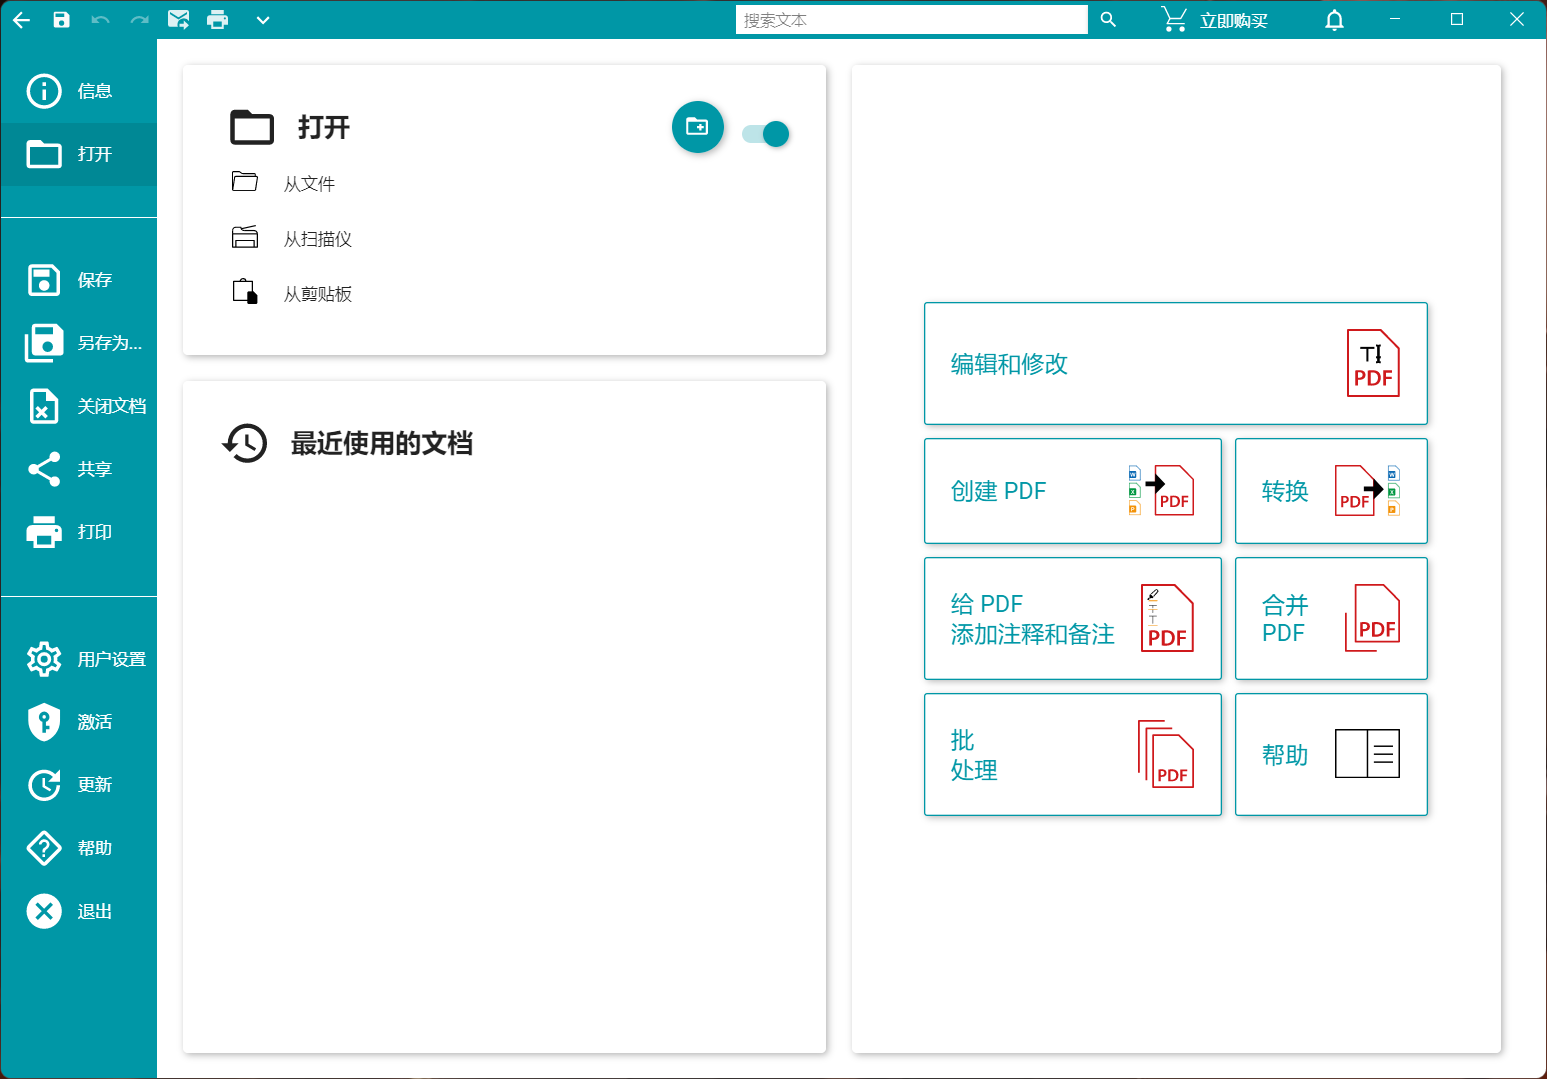Maximize the application window
The width and height of the screenshot is (1547, 1079).
coord(1456,19)
